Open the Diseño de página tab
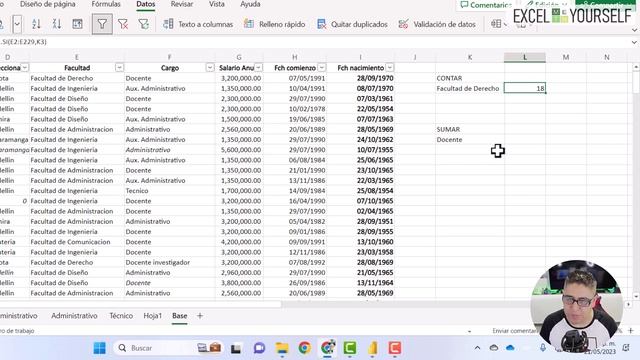Screen dimensions: 640x360 pos(48,4)
